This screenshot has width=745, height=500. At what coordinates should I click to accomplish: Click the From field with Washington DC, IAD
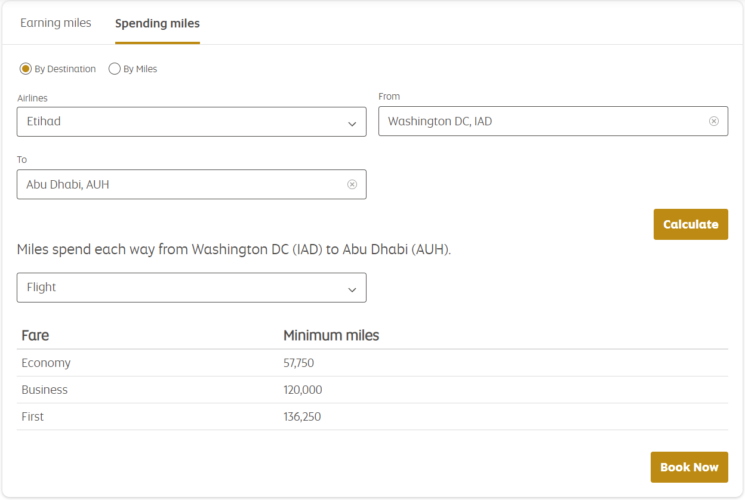[x=540, y=121]
